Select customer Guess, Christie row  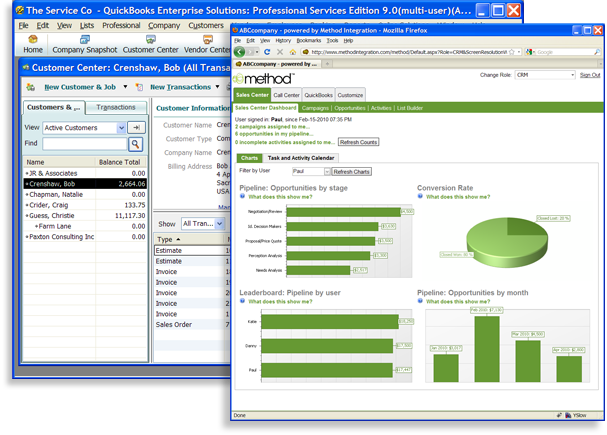click(x=85, y=216)
